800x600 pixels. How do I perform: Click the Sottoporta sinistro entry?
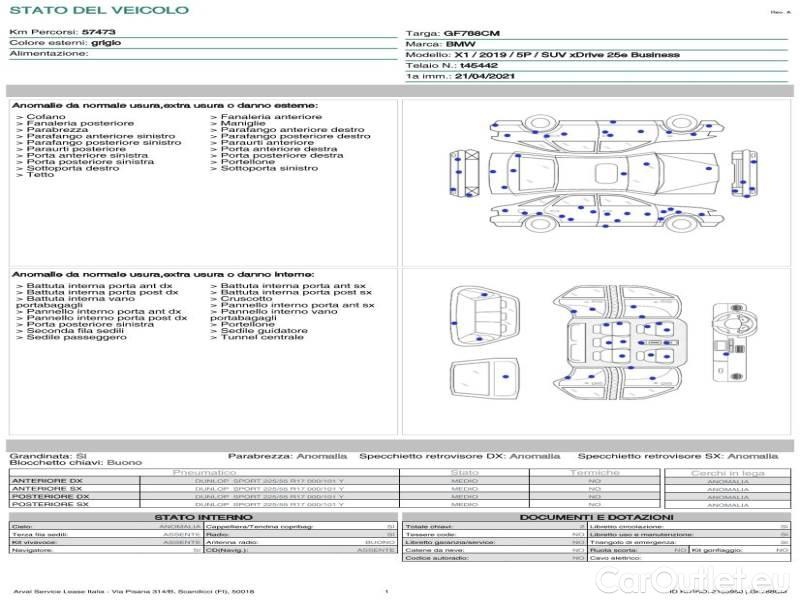coord(264,168)
